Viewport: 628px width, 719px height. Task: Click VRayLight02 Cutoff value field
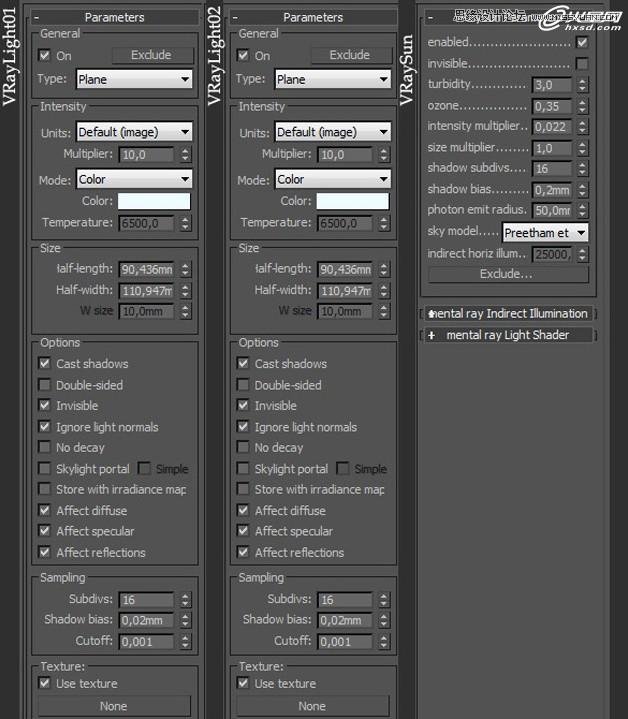345,642
